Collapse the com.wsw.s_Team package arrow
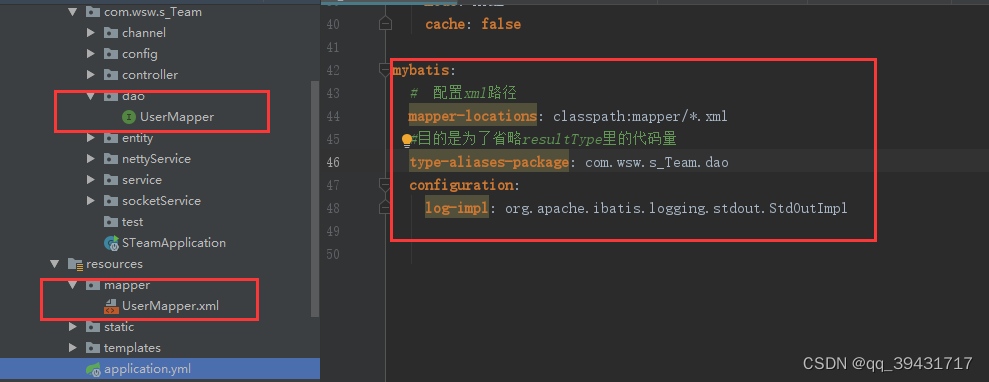This screenshot has width=989, height=382. pos(73,11)
